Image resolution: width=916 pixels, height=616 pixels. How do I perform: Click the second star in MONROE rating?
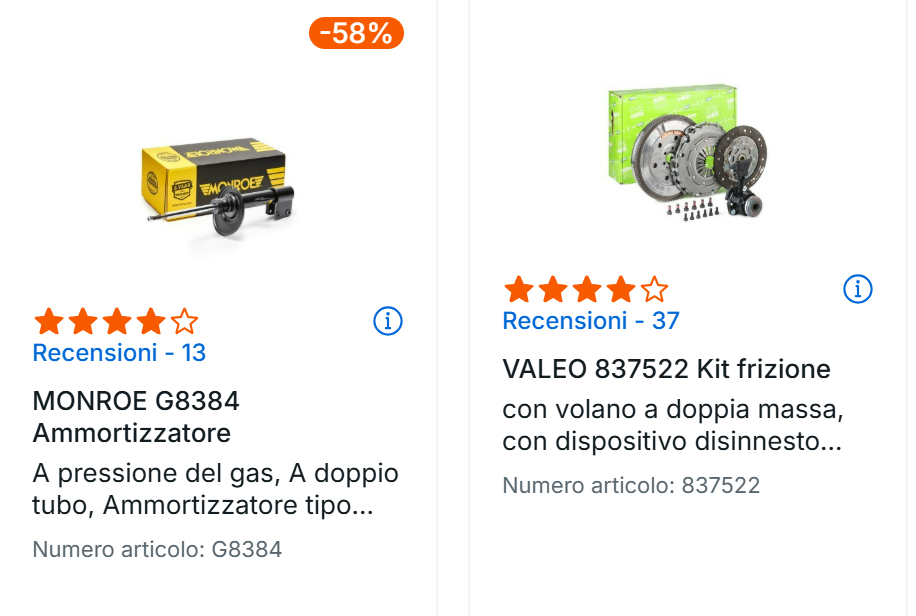(x=83, y=322)
